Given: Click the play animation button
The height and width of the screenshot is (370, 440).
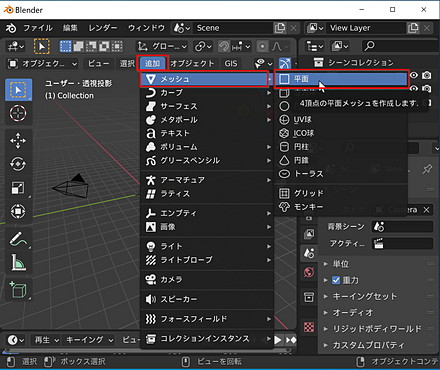Looking at the screenshot, I should pos(278,340).
